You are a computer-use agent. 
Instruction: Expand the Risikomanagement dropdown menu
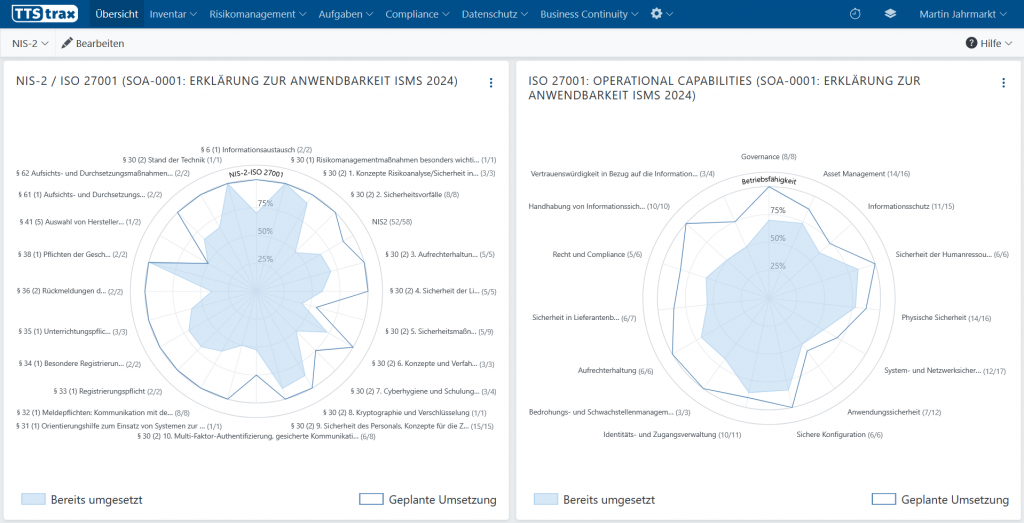pos(258,14)
